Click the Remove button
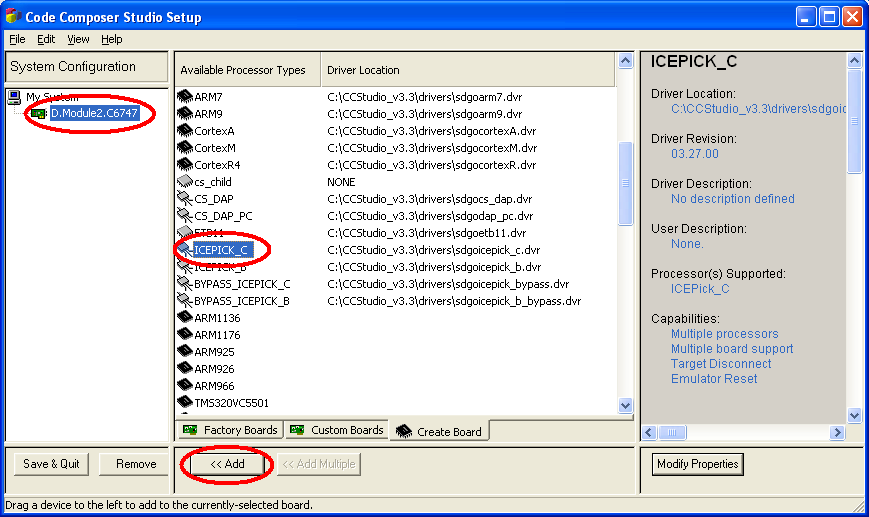 click(136, 464)
